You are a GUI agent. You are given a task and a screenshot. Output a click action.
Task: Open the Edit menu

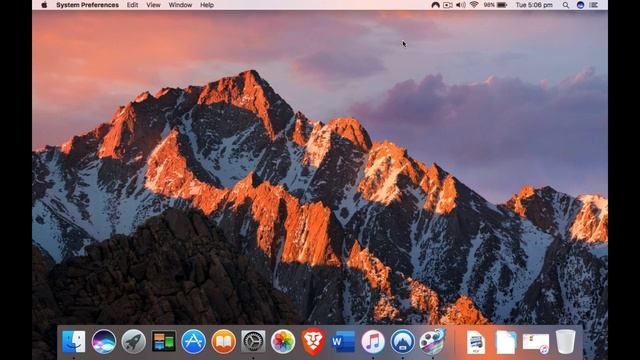tap(132, 5)
